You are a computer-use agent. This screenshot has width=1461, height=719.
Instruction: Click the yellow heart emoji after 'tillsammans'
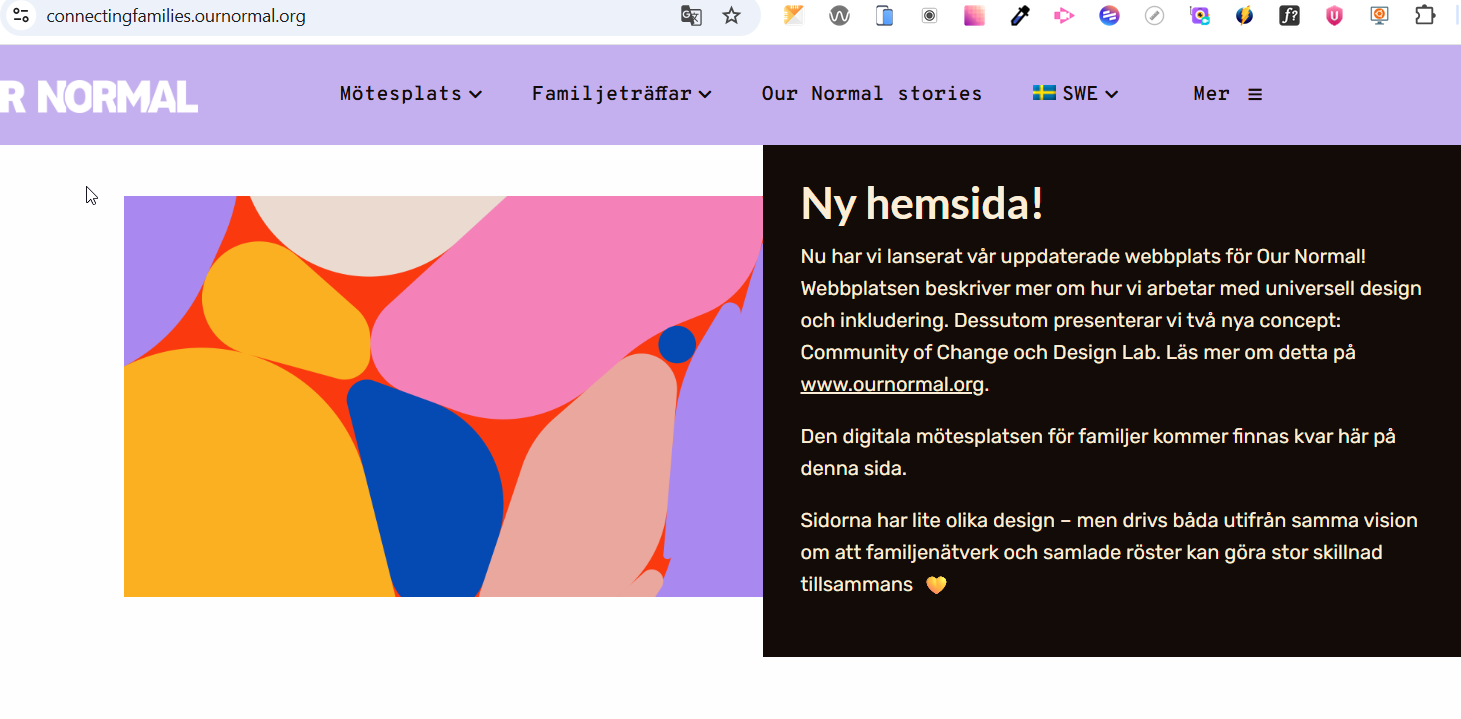[x=936, y=585]
